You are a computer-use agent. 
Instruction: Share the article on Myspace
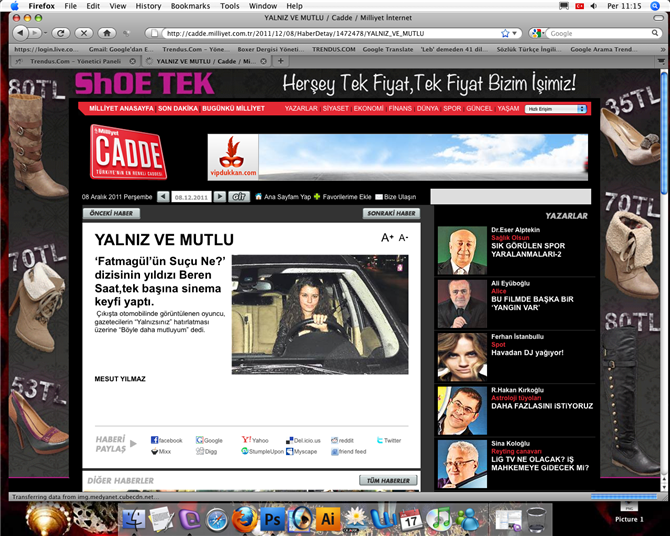(x=302, y=451)
